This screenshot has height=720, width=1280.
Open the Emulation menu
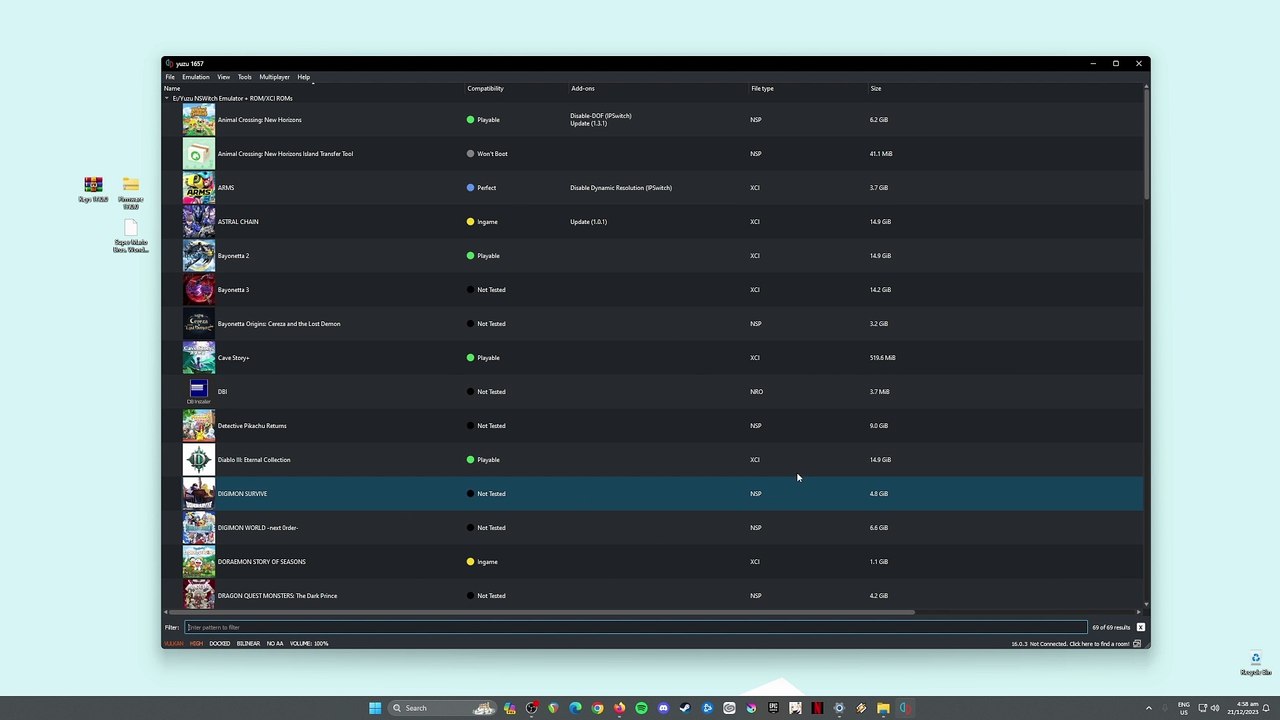click(x=196, y=77)
